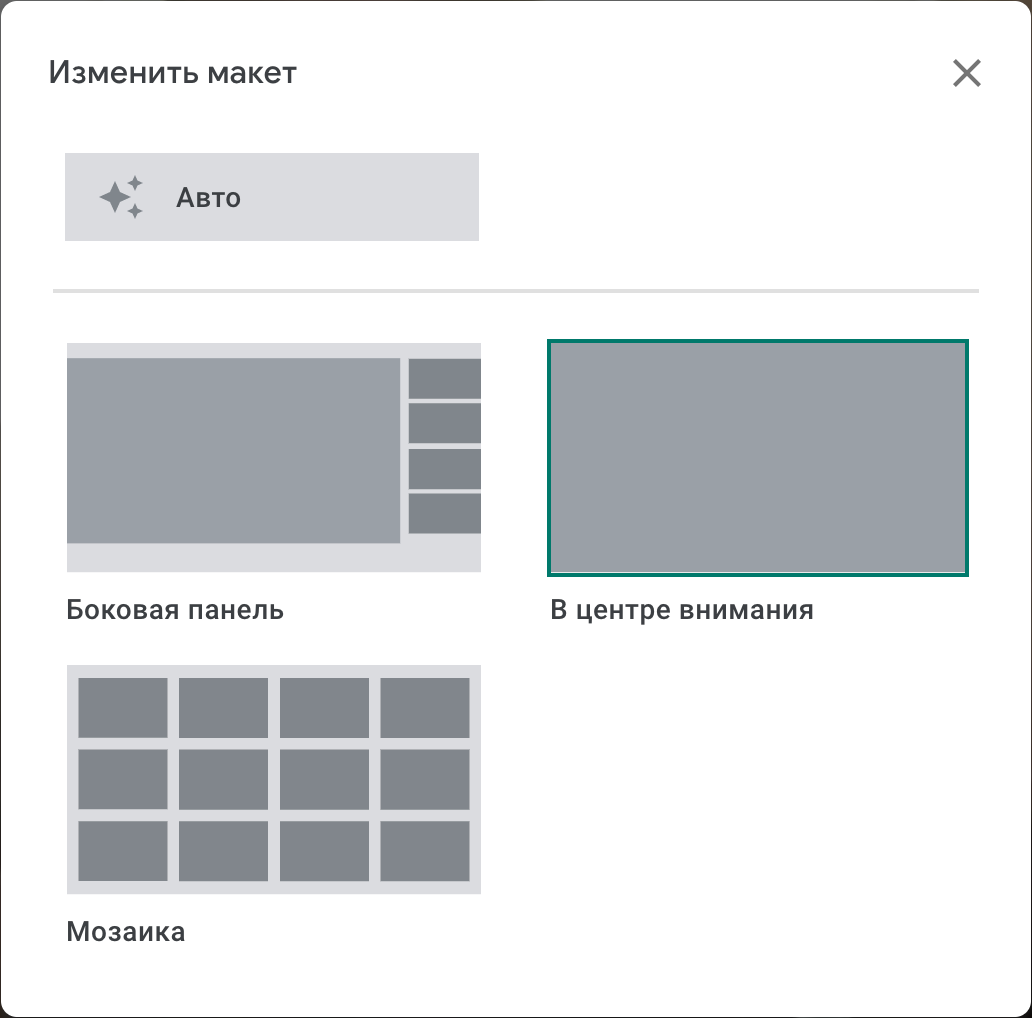Image resolution: width=1032 pixels, height=1018 pixels.
Task: Click the topmost small tile in sidebar preview
Action: 444,378
